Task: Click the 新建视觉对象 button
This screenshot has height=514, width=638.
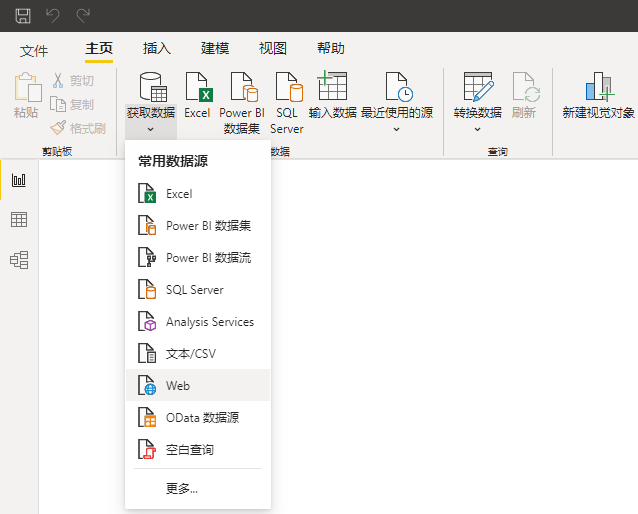Action: point(599,95)
